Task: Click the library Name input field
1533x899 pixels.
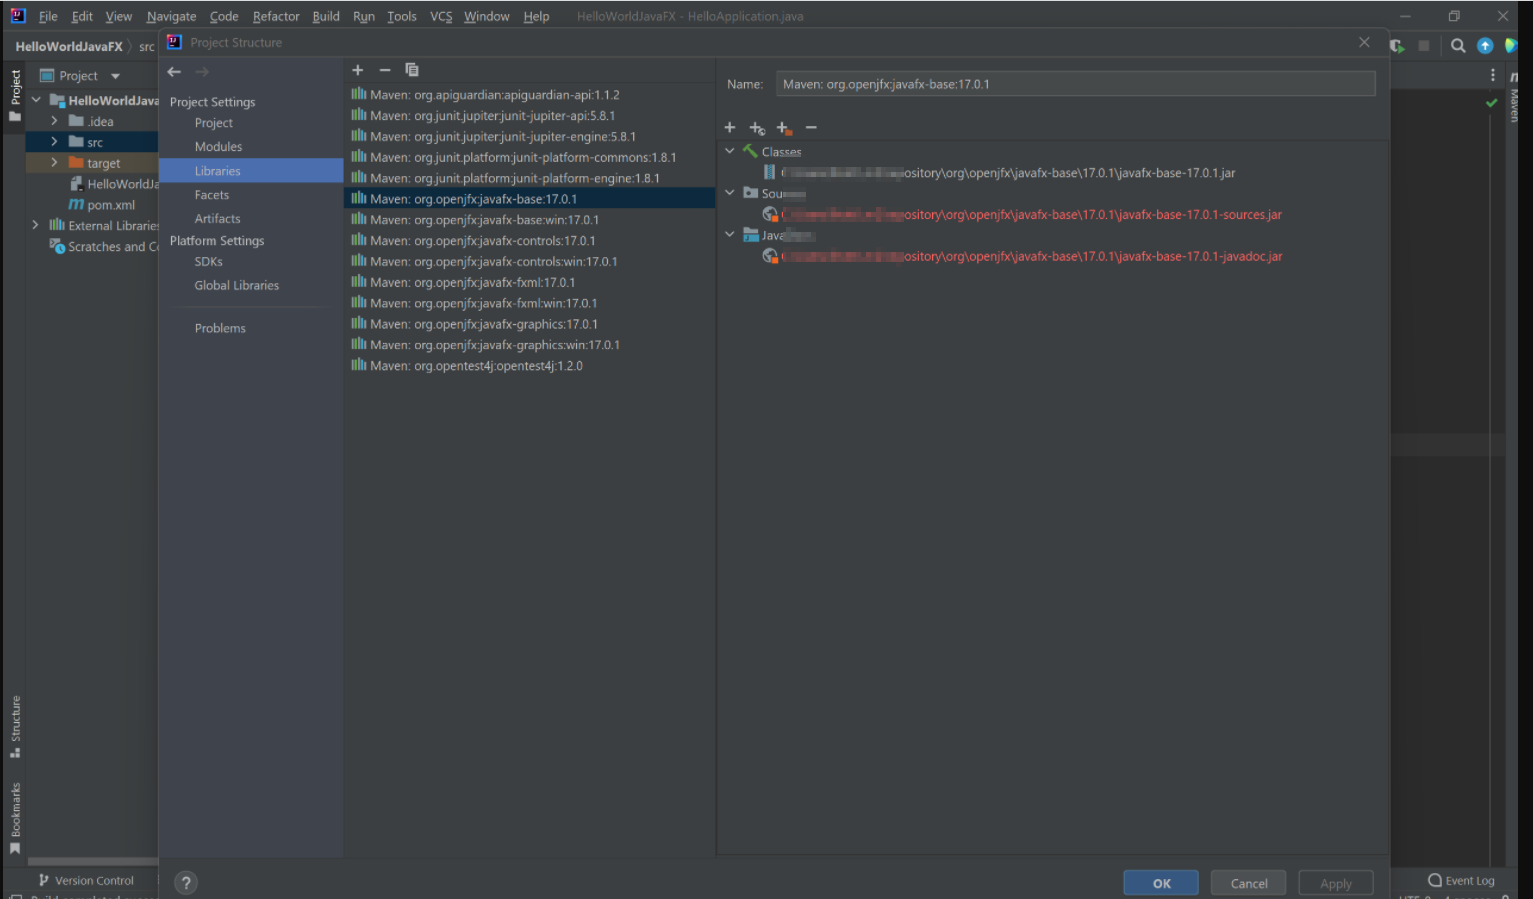Action: point(1075,84)
